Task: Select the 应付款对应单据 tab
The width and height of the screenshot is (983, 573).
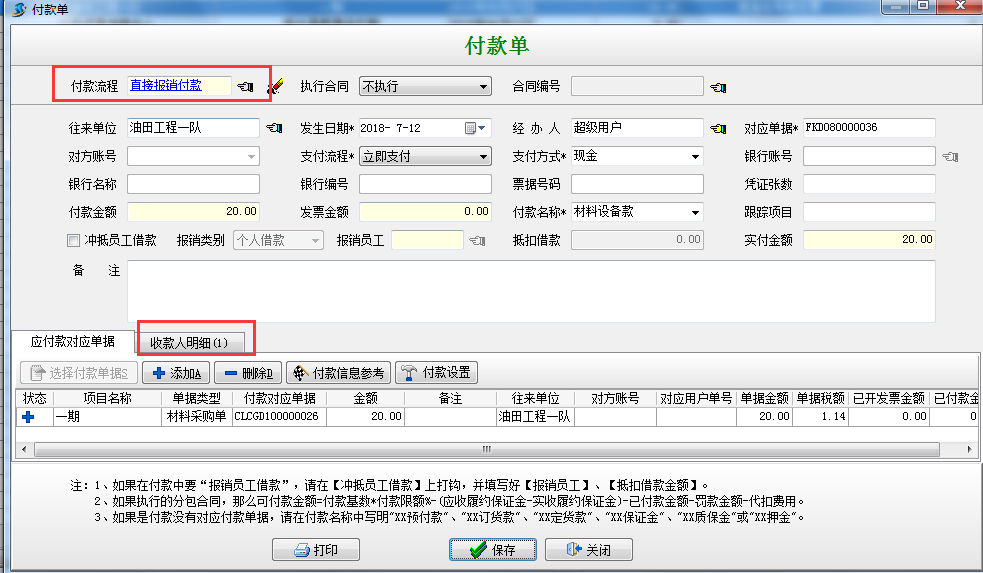Action: coord(73,342)
